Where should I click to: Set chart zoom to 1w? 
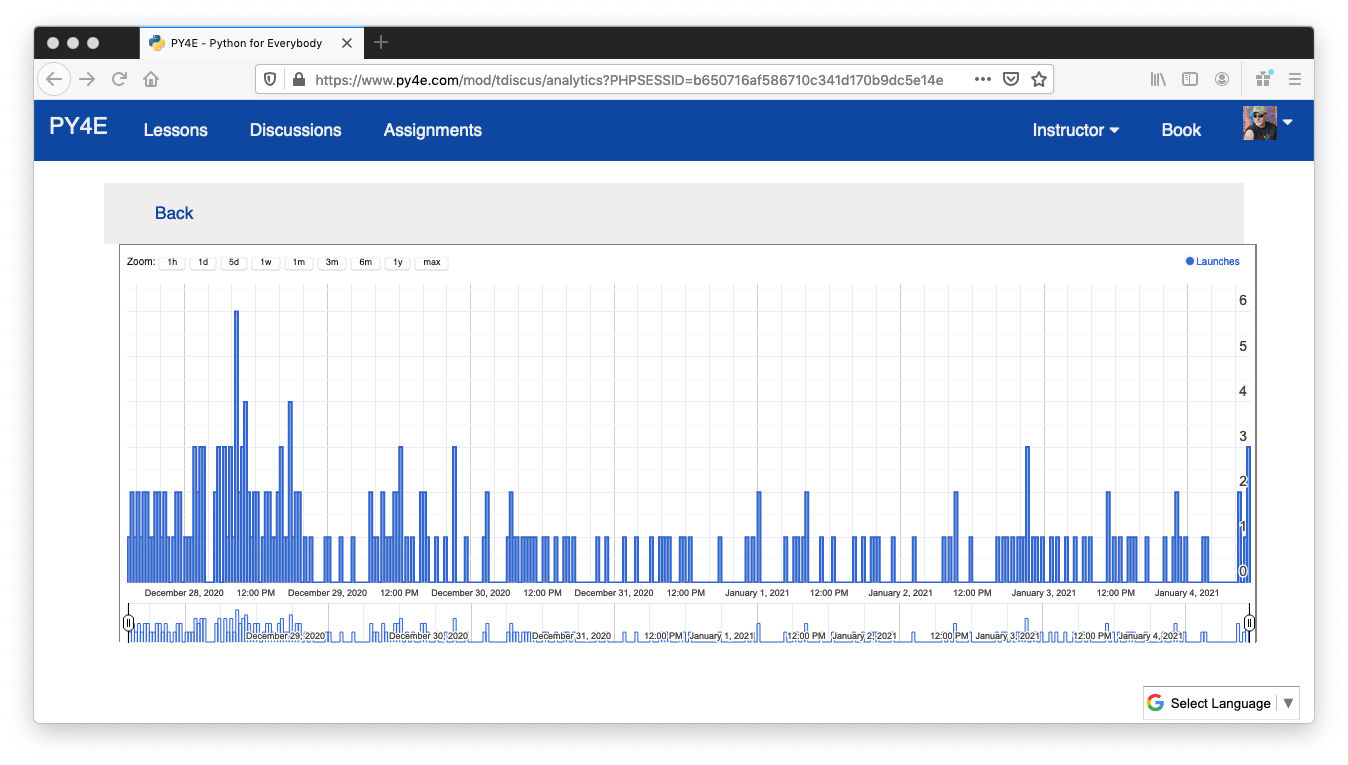tap(266, 262)
